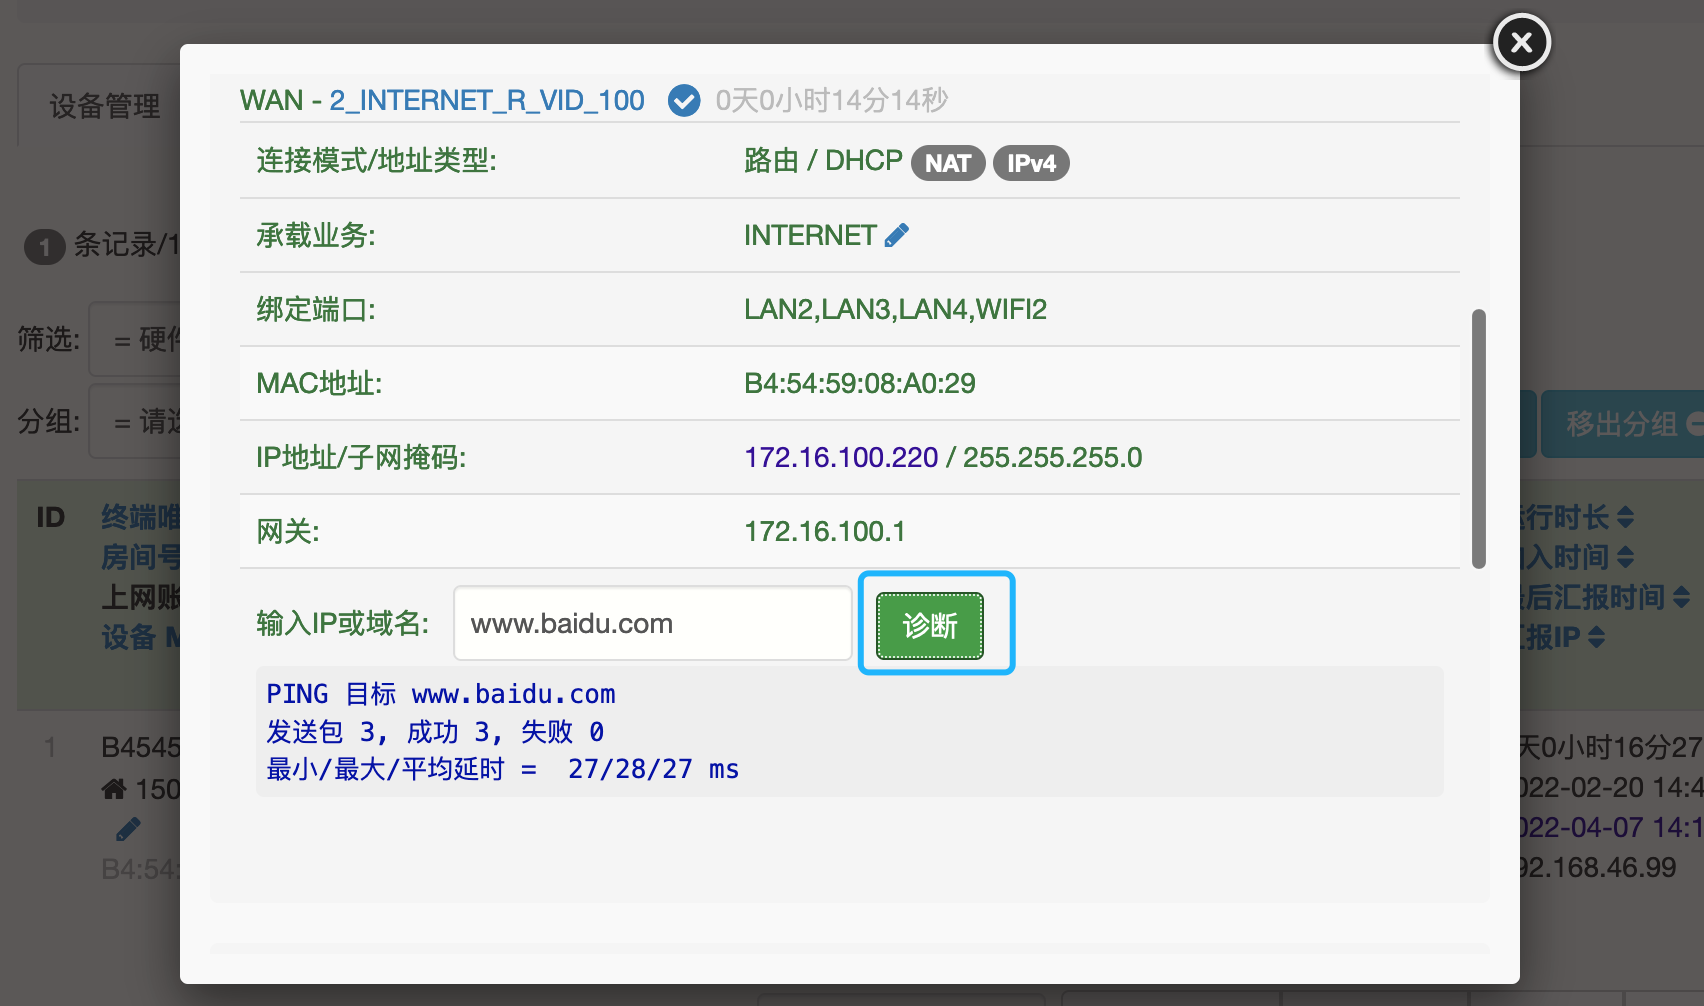Sort by 后汇报时间 column arrows

coord(1681,597)
